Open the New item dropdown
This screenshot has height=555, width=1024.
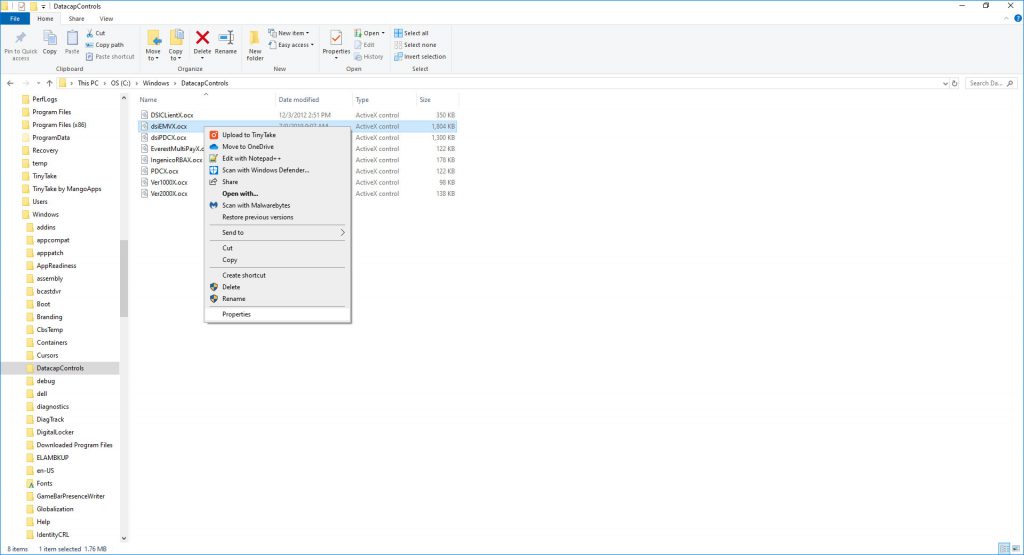(x=289, y=33)
